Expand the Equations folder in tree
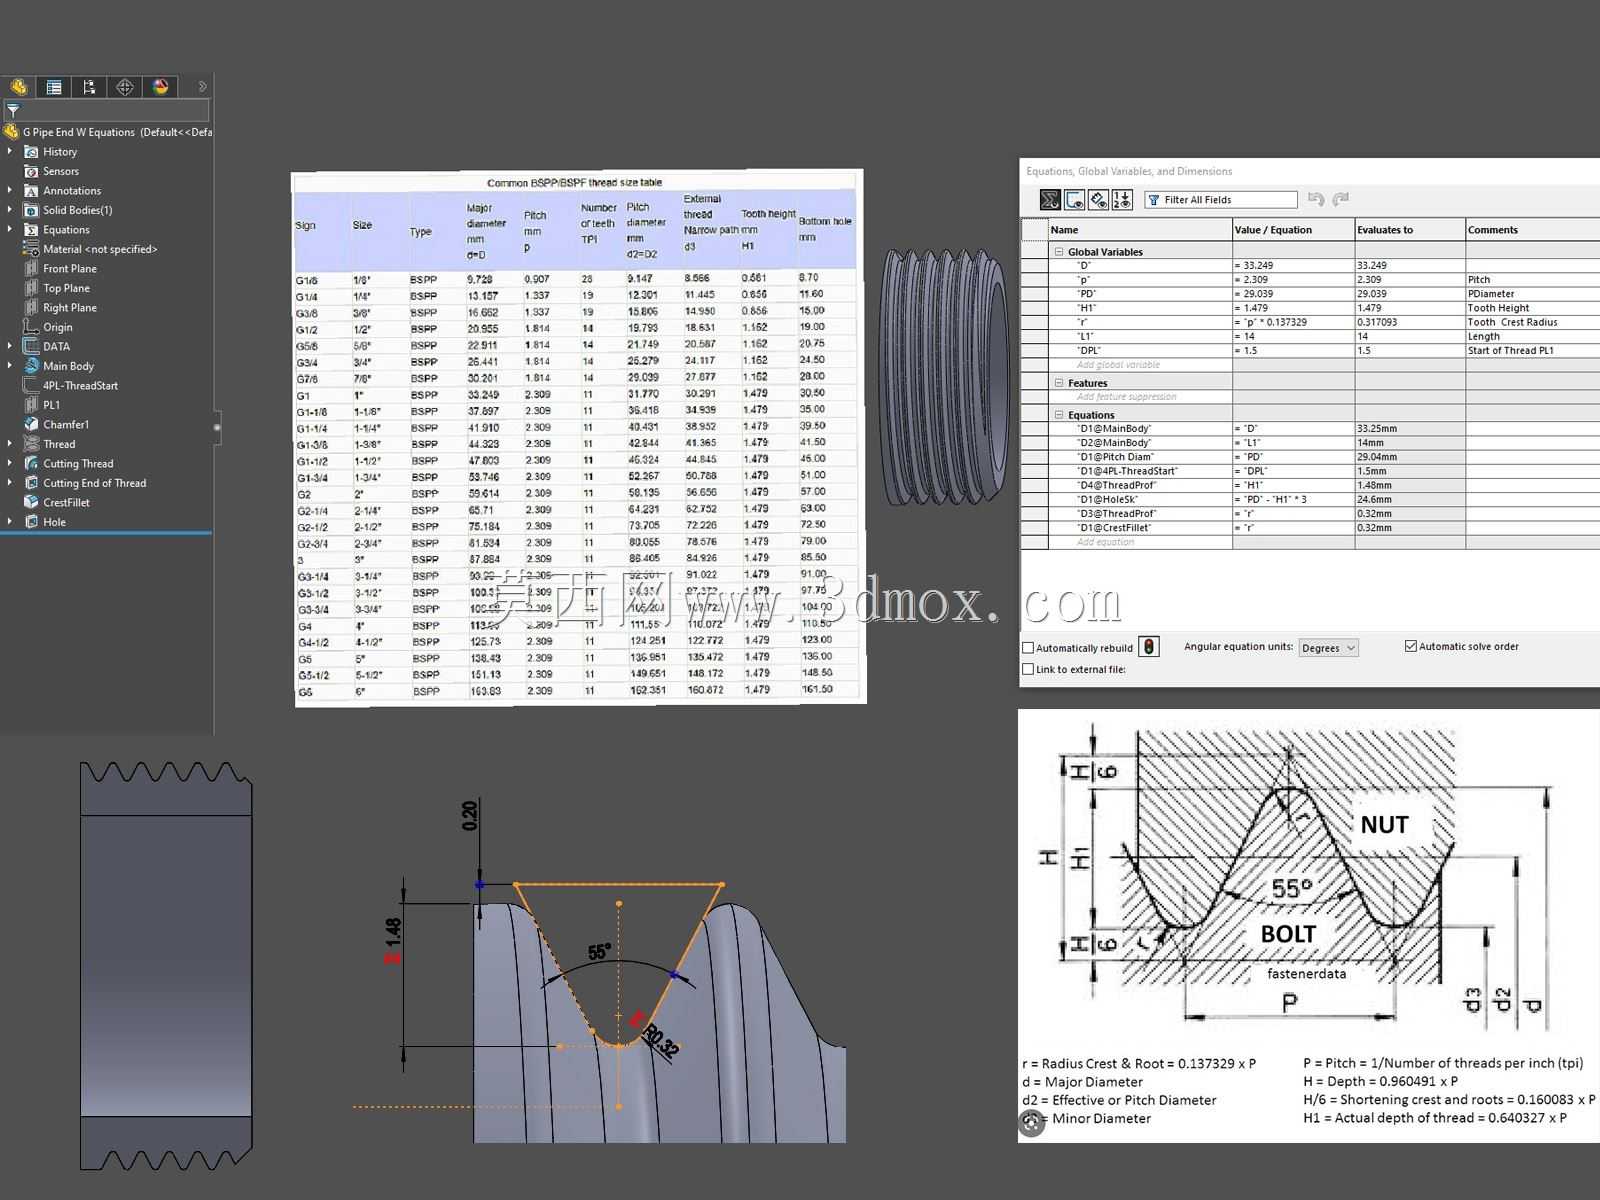Image resolution: width=1600 pixels, height=1200 pixels. pos(10,229)
